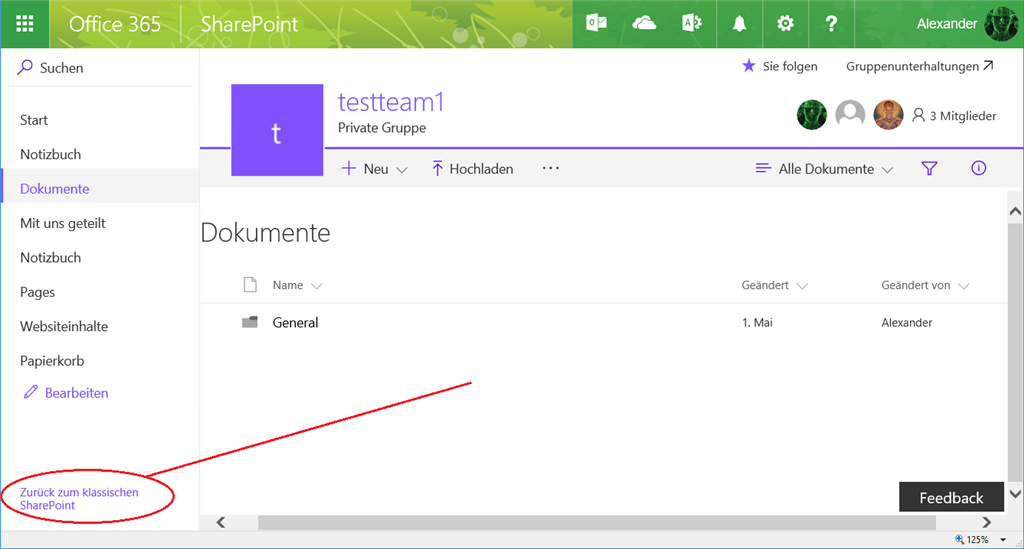The height and width of the screenshot is (549, 1024).
Task: Open Websiteinhalte
Action: click(x=64, y=326)
